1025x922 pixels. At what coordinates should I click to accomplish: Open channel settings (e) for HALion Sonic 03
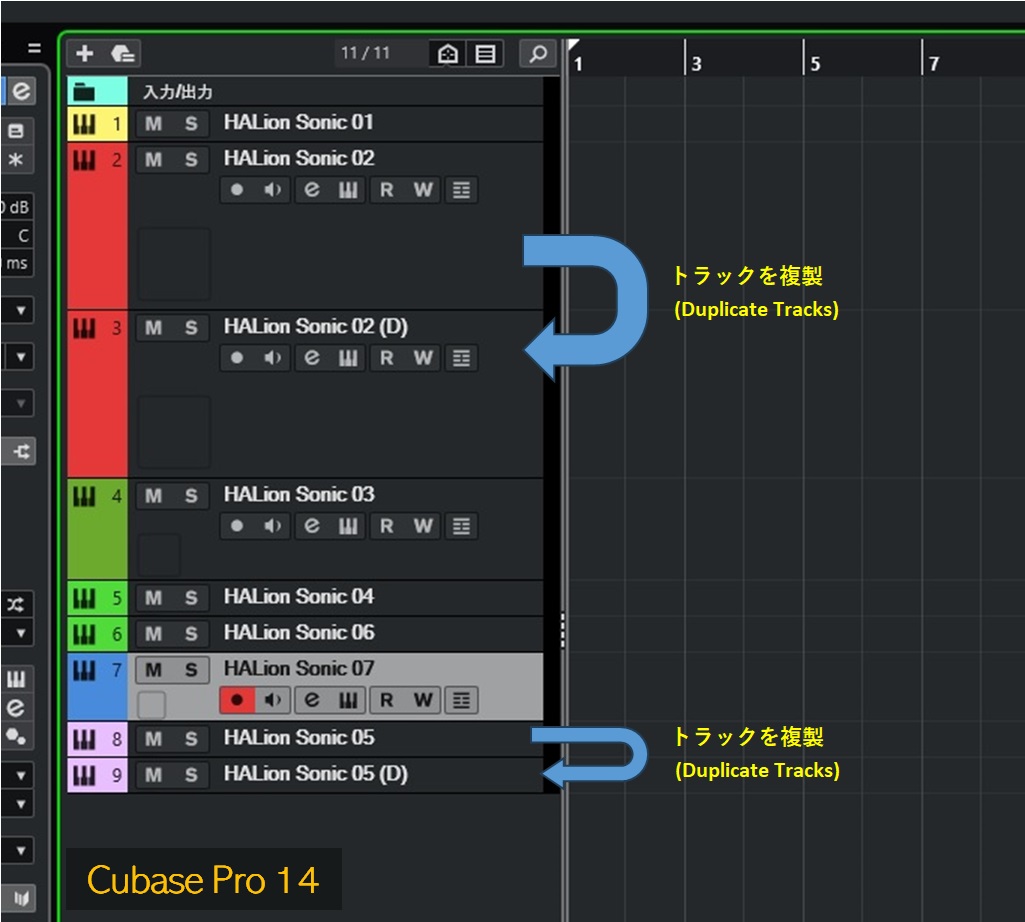312,526
